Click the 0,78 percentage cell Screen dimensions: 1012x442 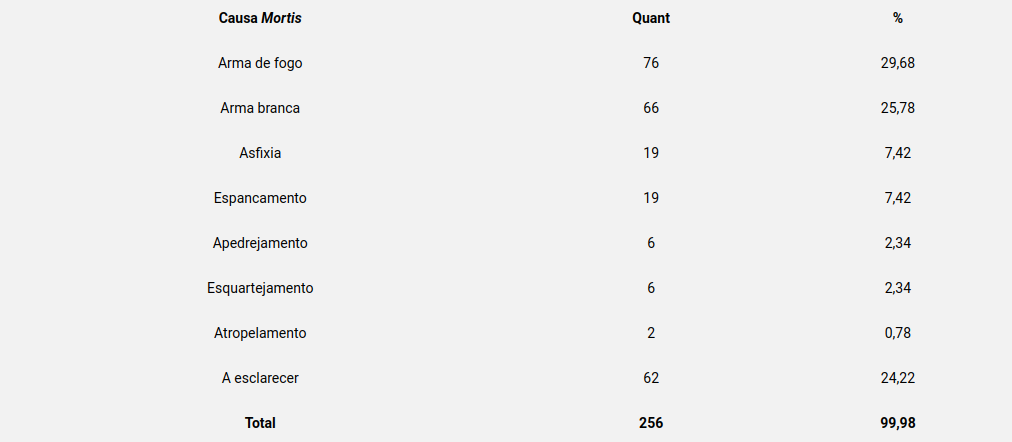tap(898, 333)
